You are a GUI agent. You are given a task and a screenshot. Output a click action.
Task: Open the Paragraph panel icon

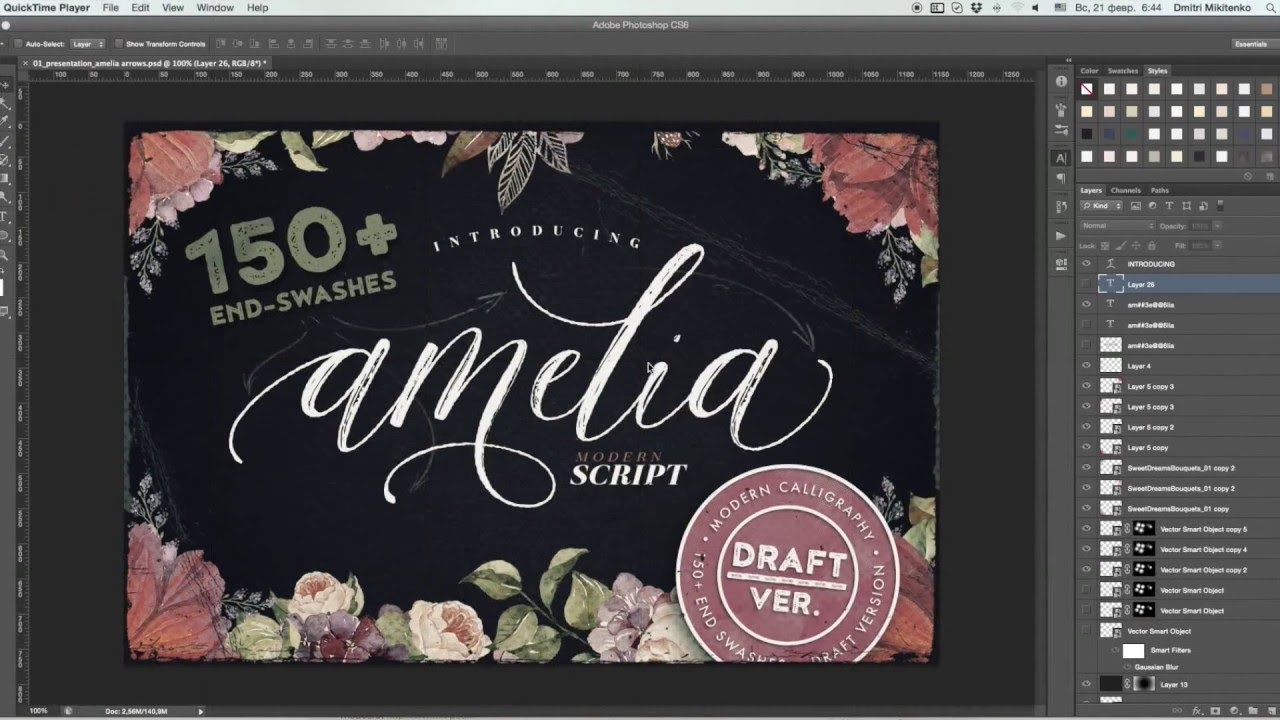coord(1061,179)
